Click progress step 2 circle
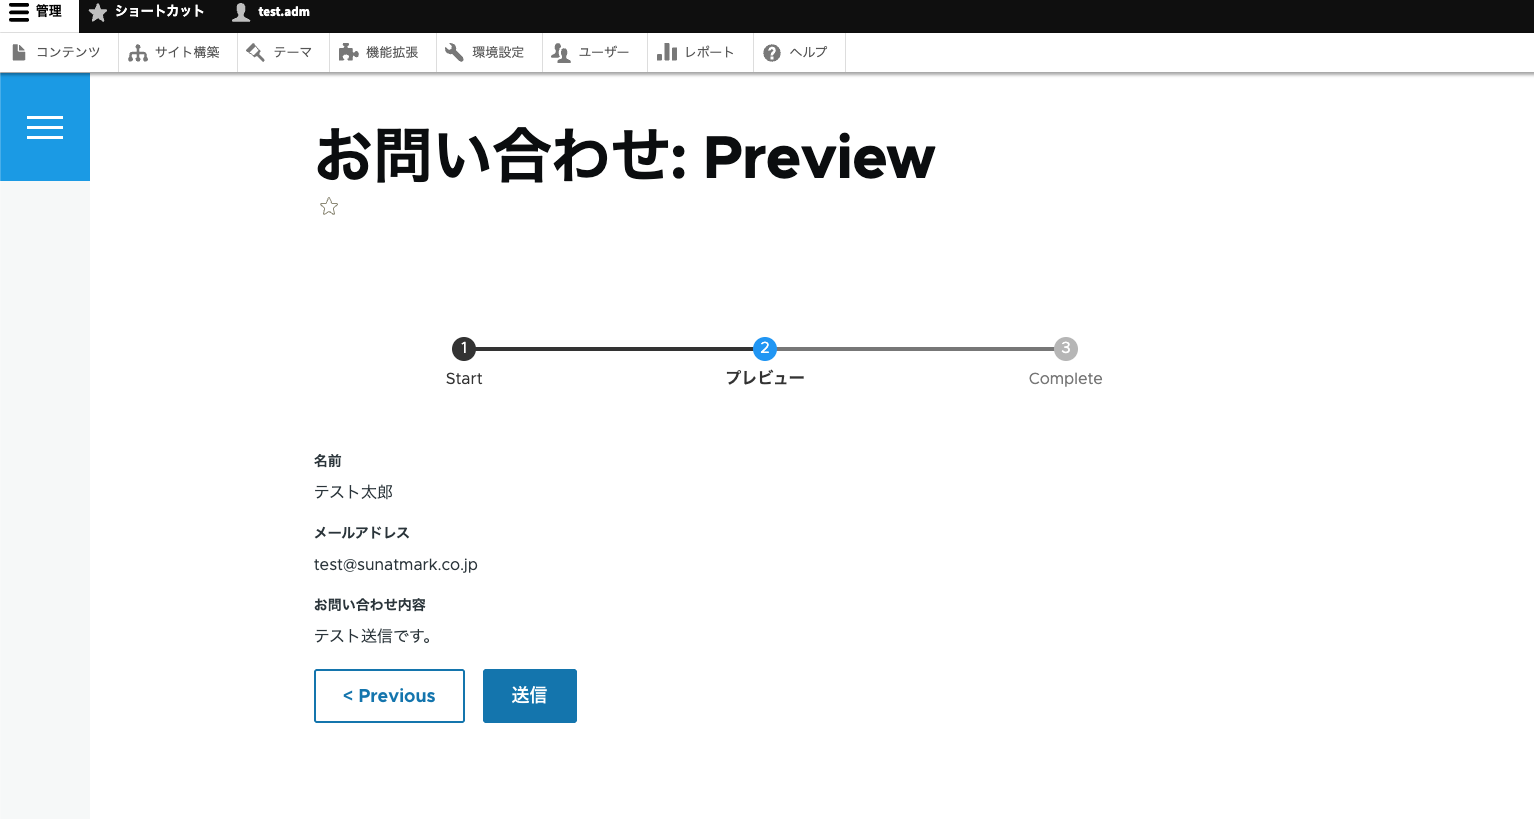This screenshot has width=1534, height=819. 765,349
